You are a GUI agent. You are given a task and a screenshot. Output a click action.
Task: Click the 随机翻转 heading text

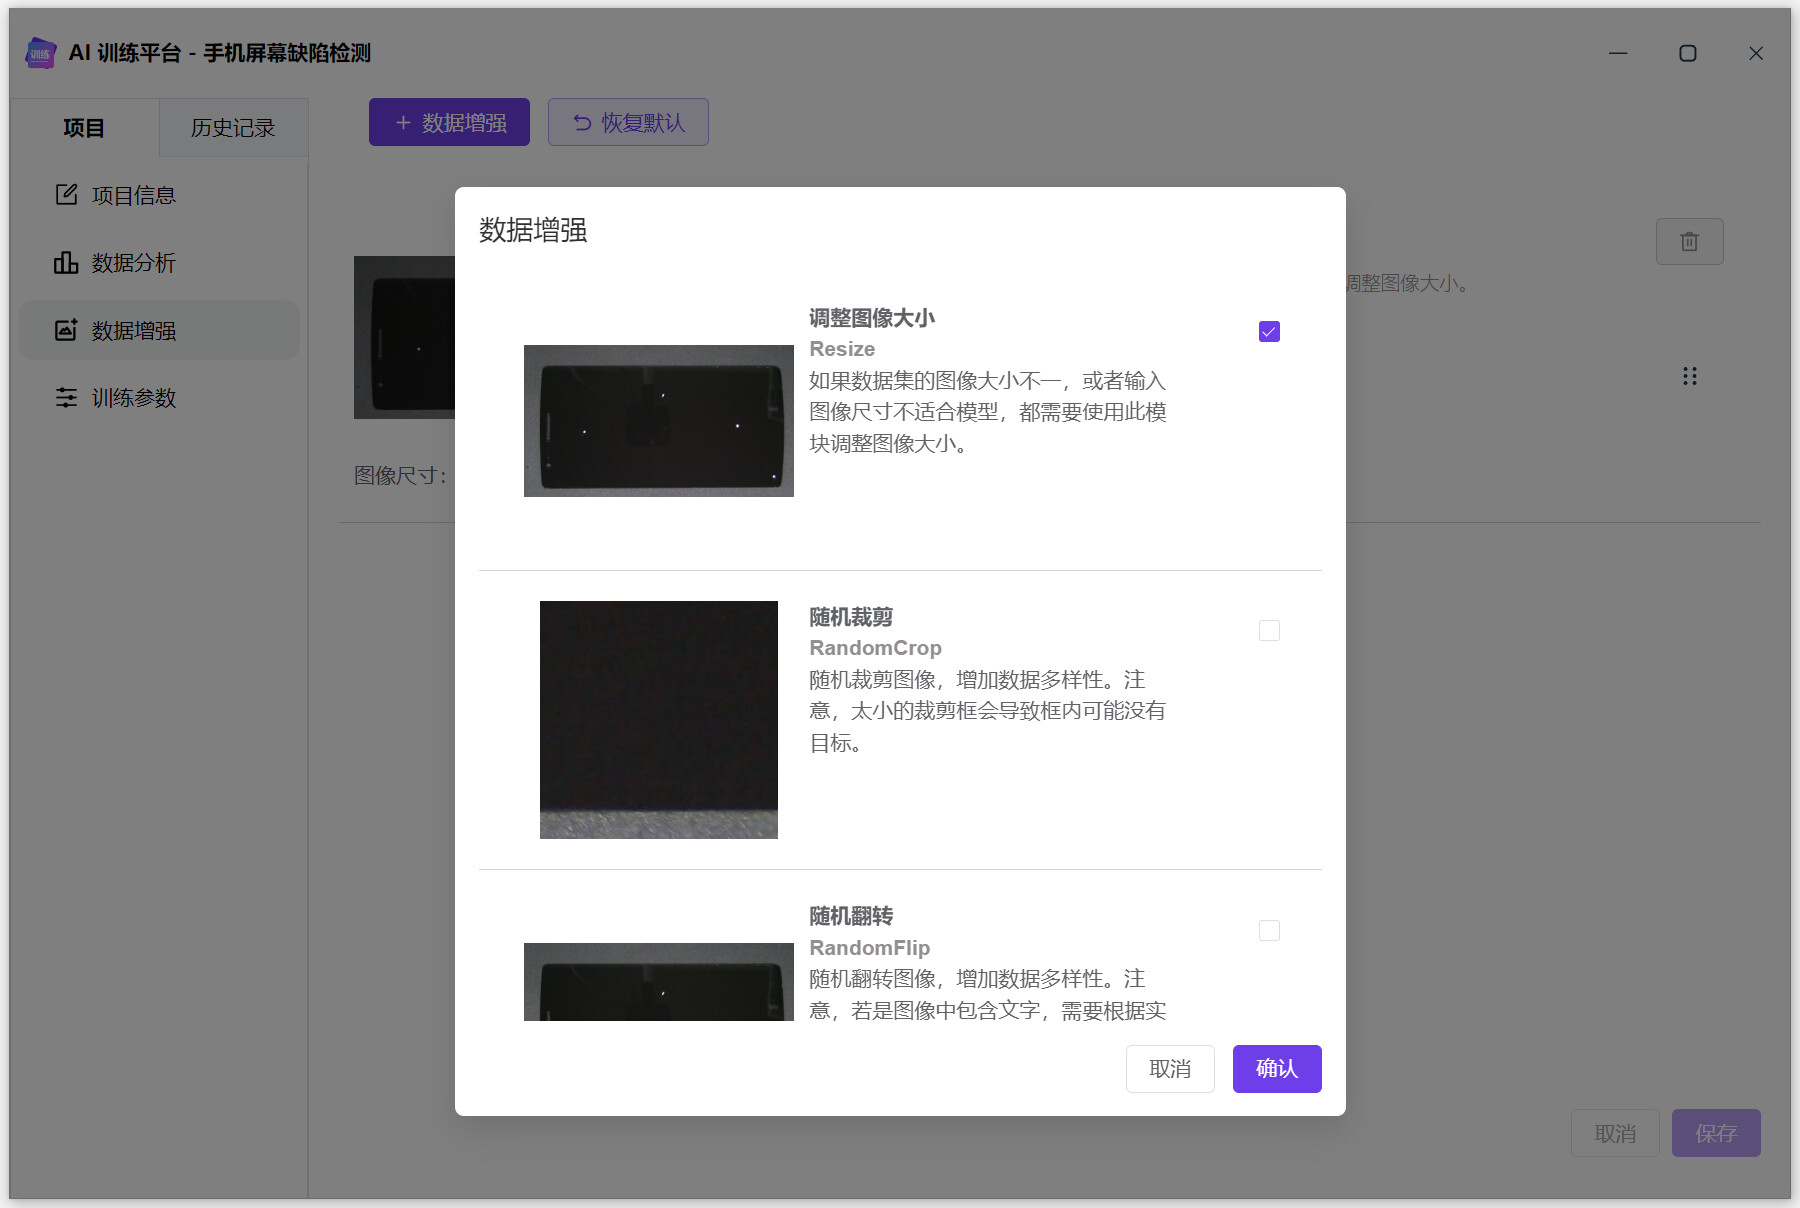pyautogui.click(x=851, y=916)
